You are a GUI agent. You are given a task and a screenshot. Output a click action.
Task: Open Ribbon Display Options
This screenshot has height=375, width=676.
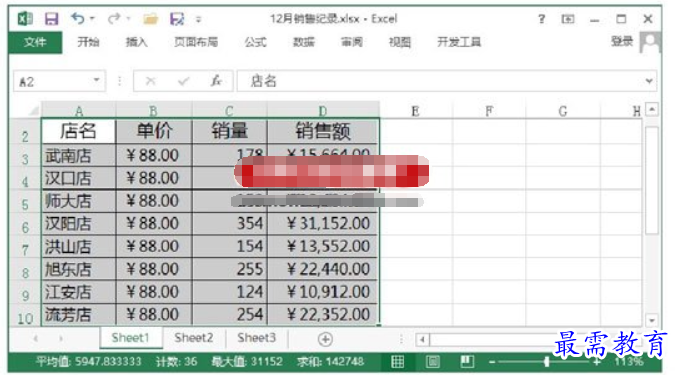[568, 19]
